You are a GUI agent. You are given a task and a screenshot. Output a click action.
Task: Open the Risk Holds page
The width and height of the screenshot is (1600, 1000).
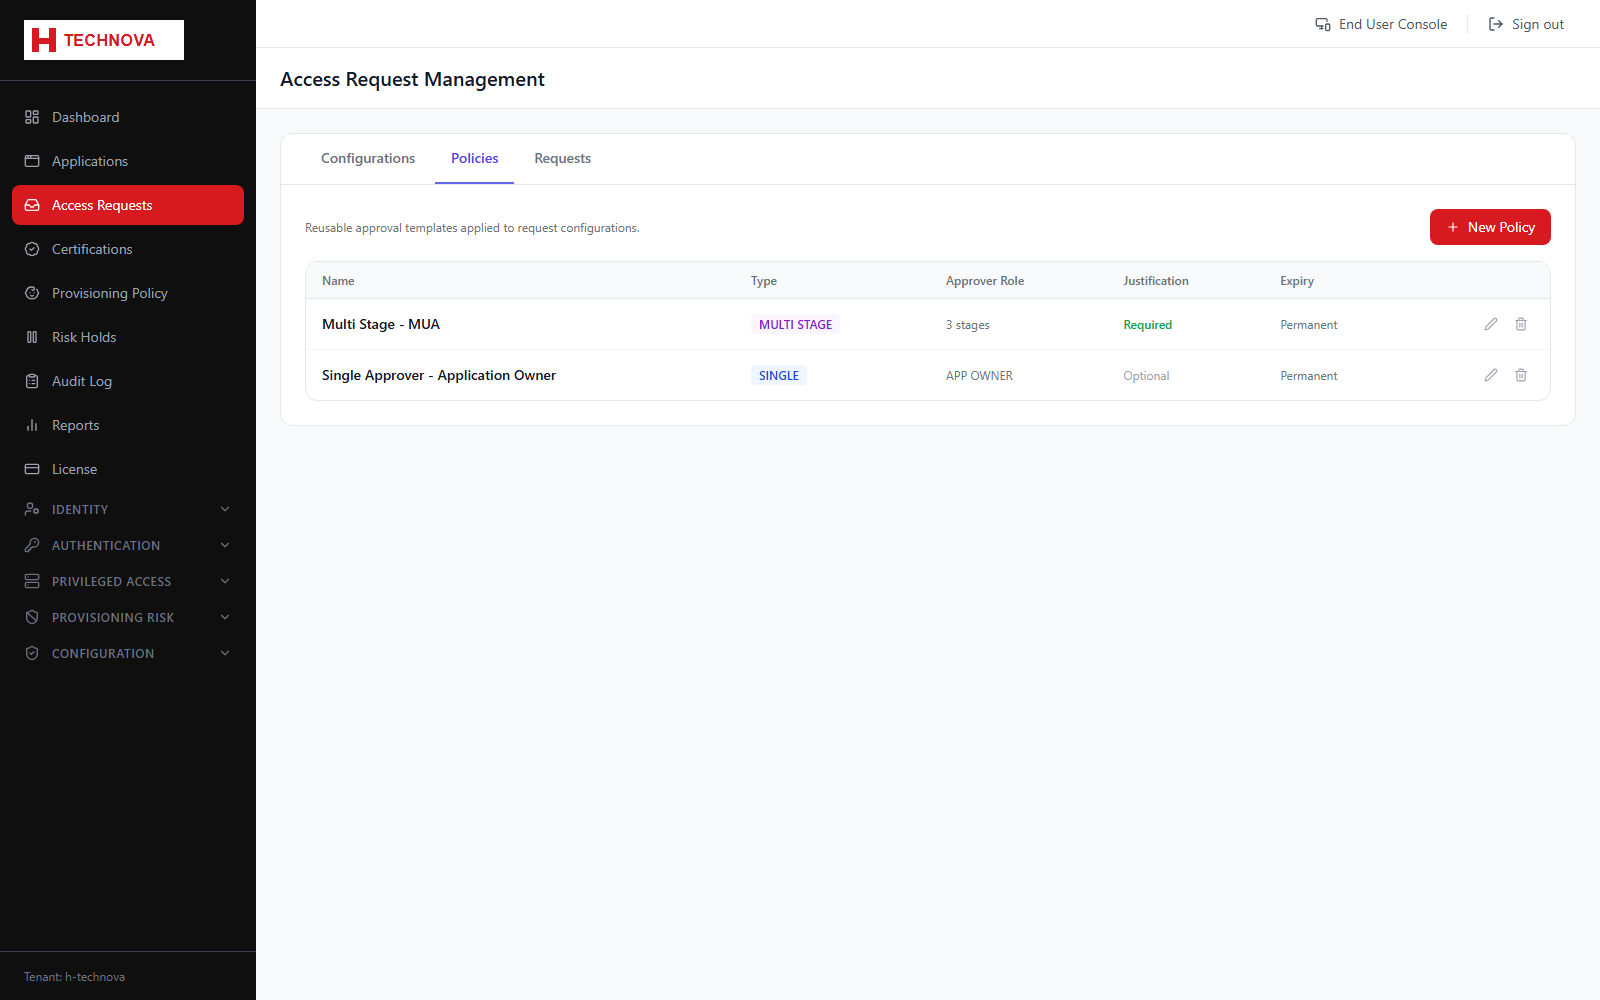[x=128, y=337]
